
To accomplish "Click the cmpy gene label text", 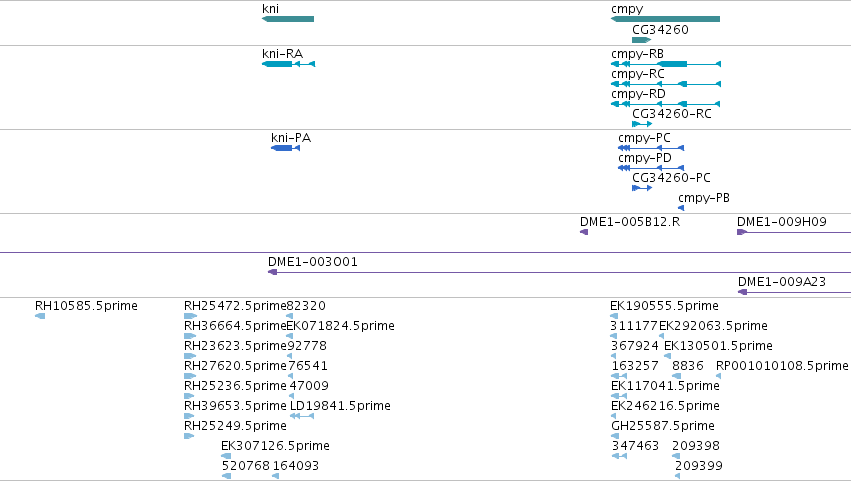I will [627, 9].
